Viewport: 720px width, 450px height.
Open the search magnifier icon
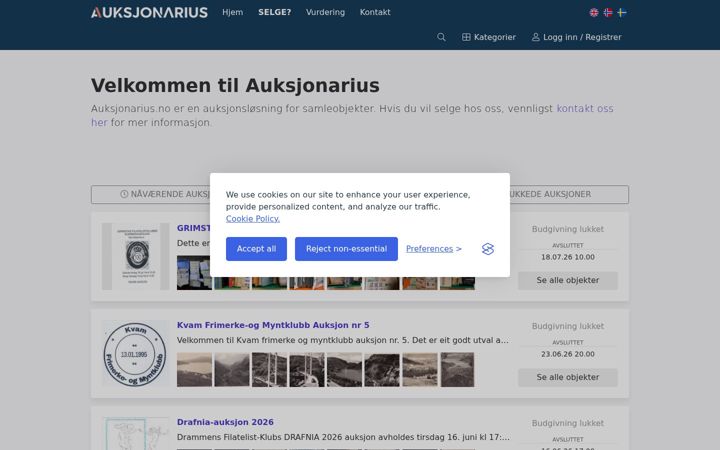pyautogui.click(x=441, y=37)
